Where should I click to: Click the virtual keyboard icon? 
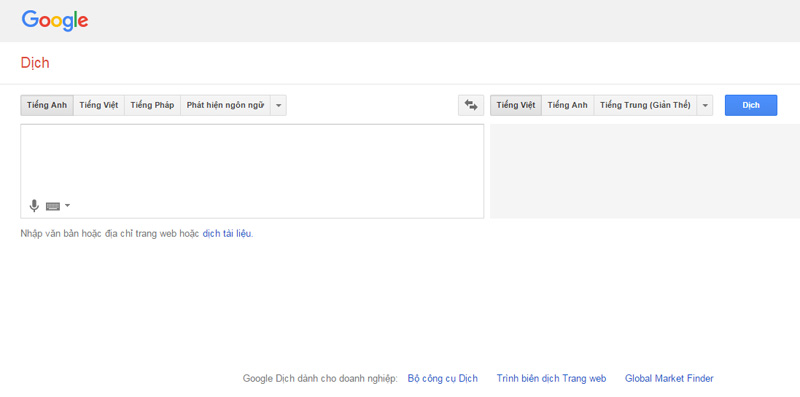[53, 206]
